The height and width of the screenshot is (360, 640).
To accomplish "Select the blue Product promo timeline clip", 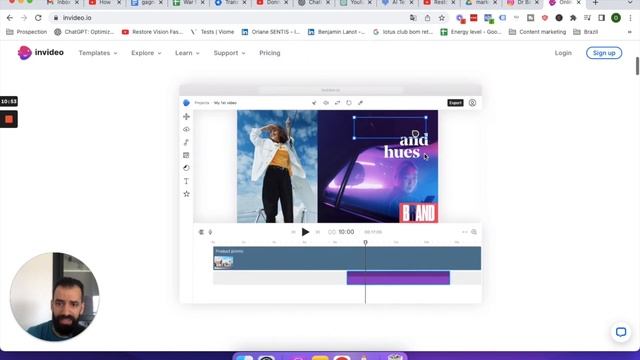I will (347, 258).
